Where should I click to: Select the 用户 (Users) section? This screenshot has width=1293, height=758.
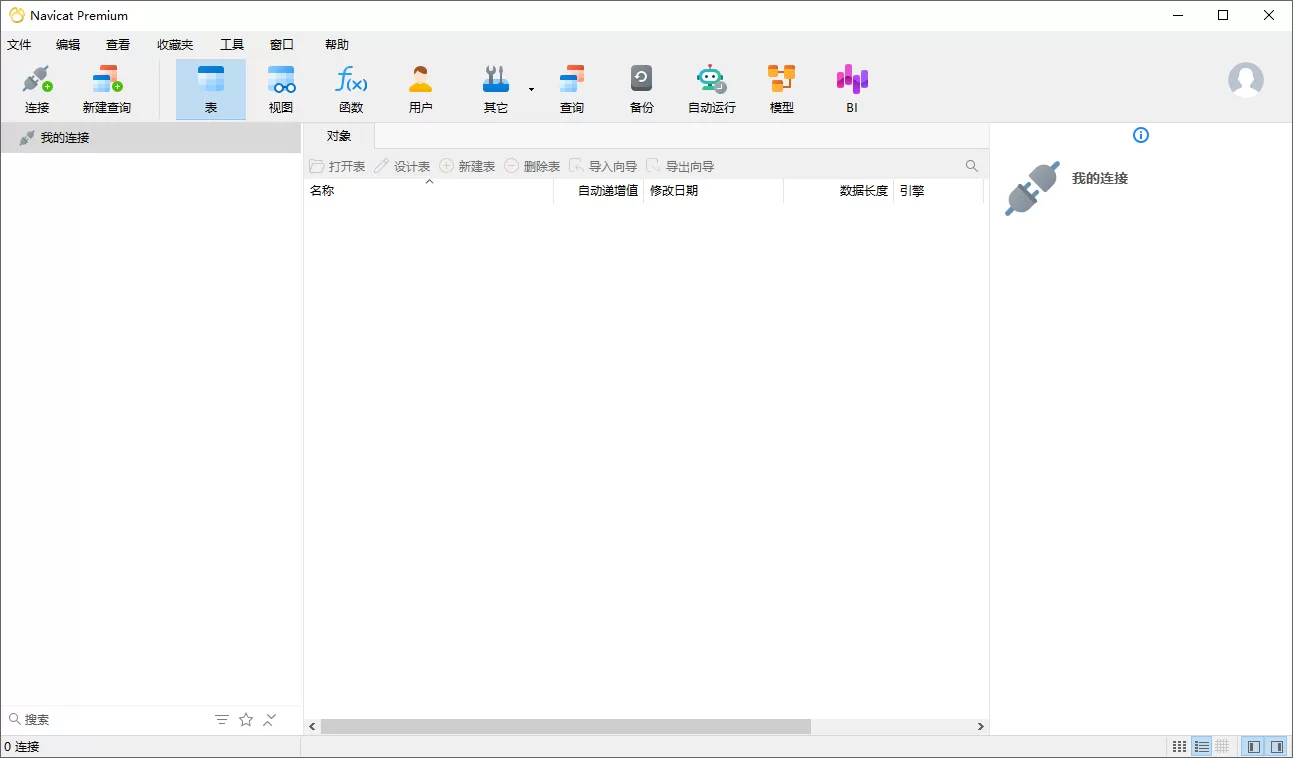[421, 87]
